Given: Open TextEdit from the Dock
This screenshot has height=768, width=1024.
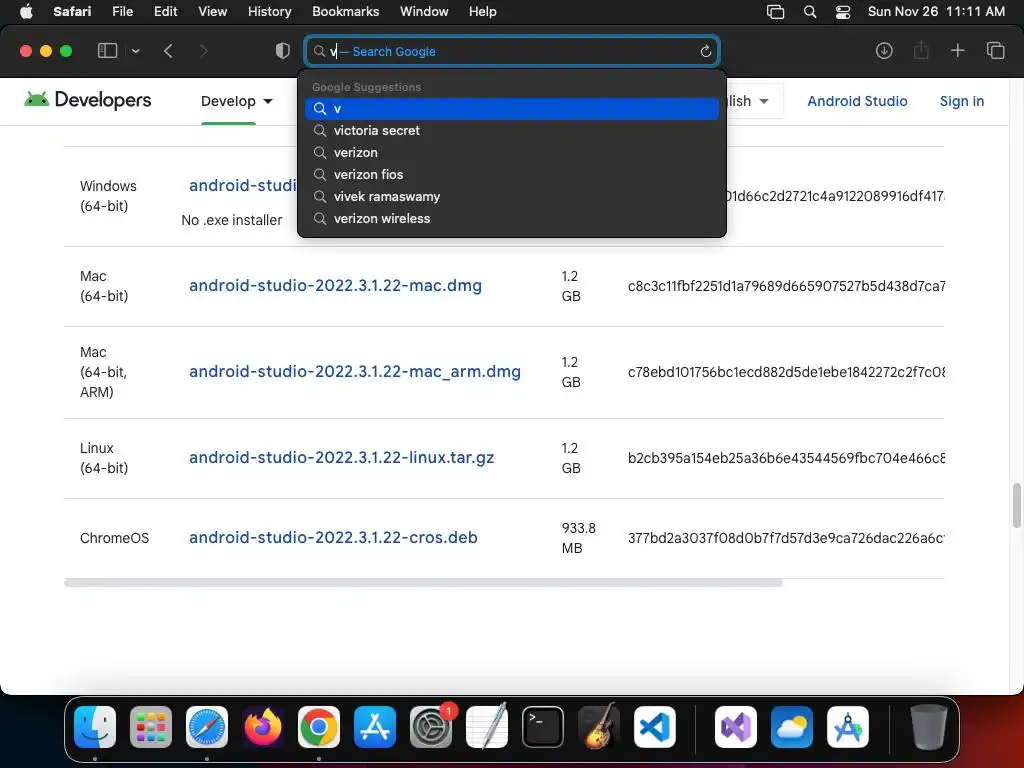Looking at the screenshot, I should click(x=487, y=727).
